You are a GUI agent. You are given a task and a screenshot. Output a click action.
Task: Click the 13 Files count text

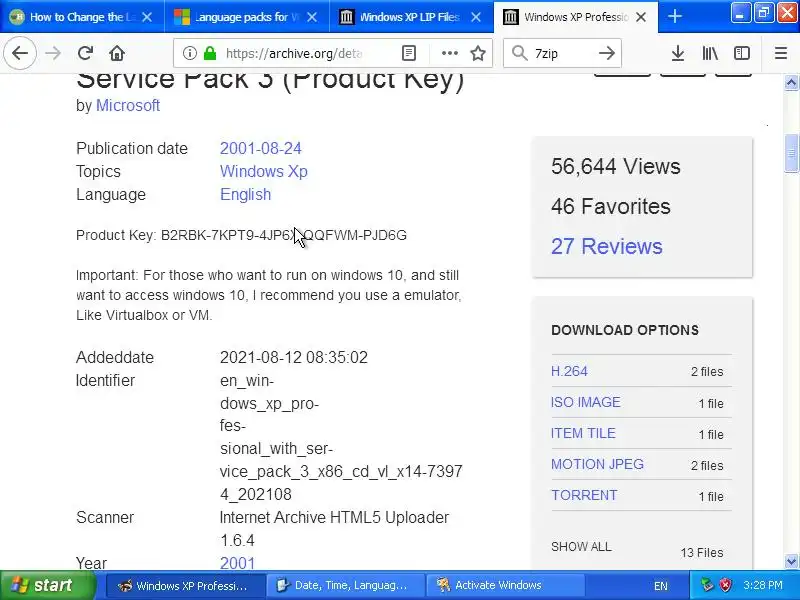[x=702, y=553]
